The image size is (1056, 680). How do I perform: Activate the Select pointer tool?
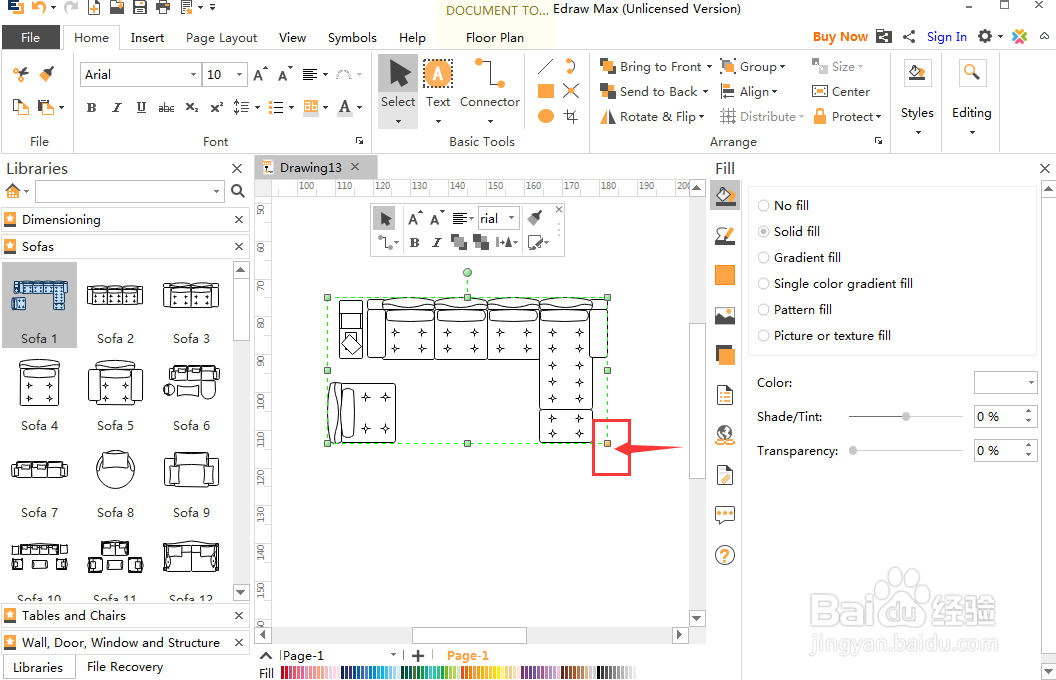click(x=398, y=83)
